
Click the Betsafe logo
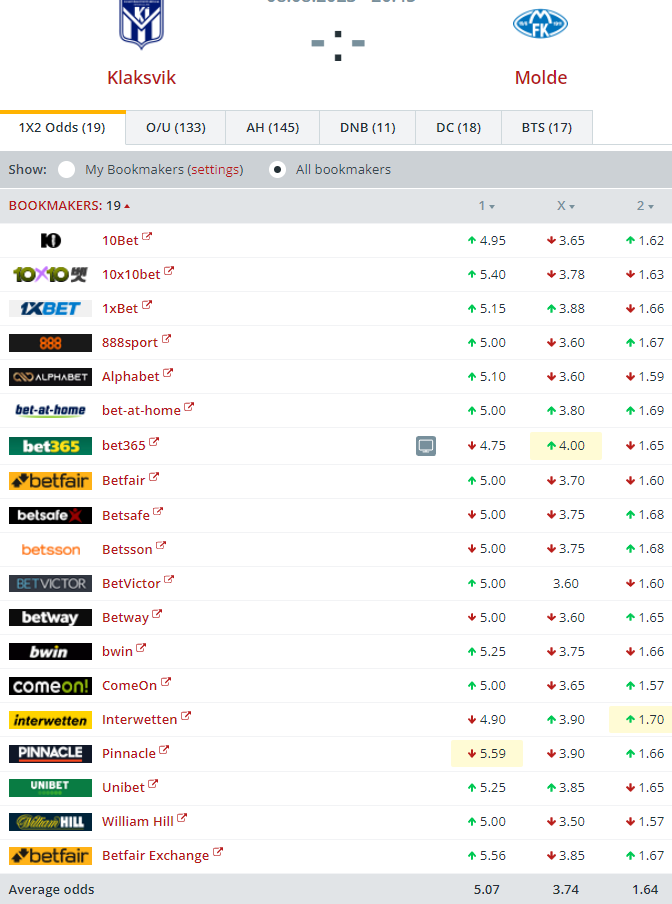[x=50, y=515]
